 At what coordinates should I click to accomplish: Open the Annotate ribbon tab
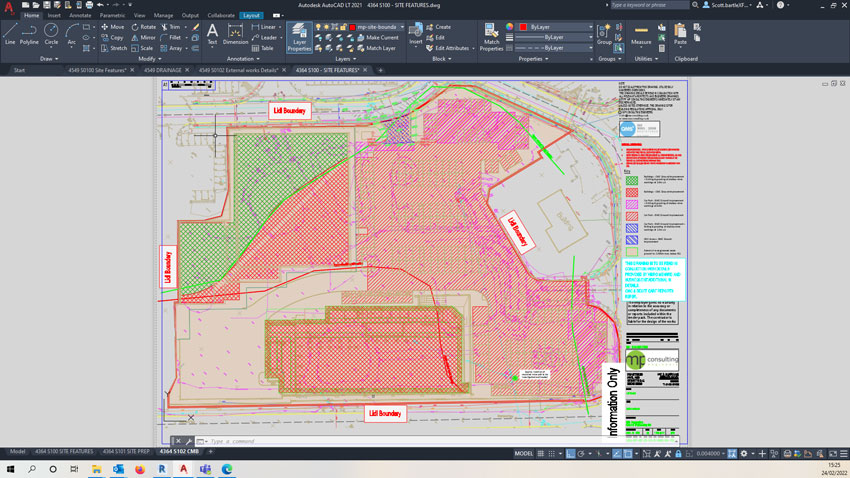80,16
